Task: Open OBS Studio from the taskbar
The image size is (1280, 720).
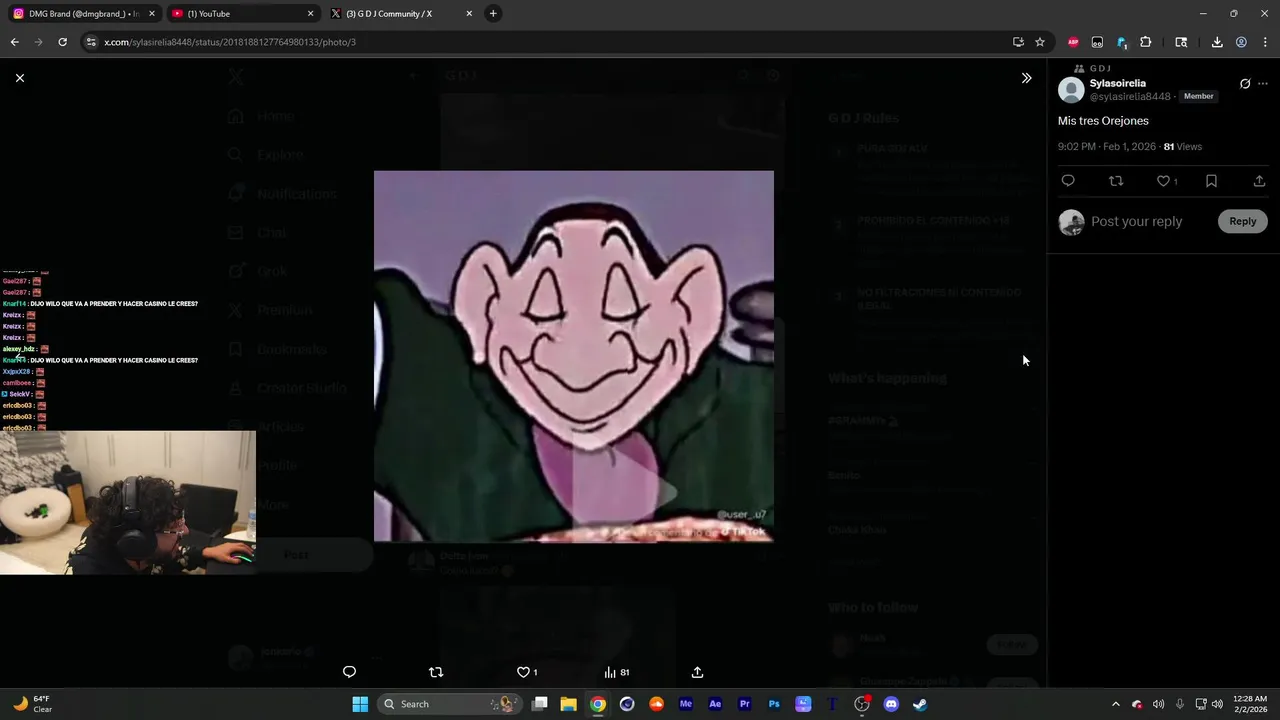Action: click(862, 704)
